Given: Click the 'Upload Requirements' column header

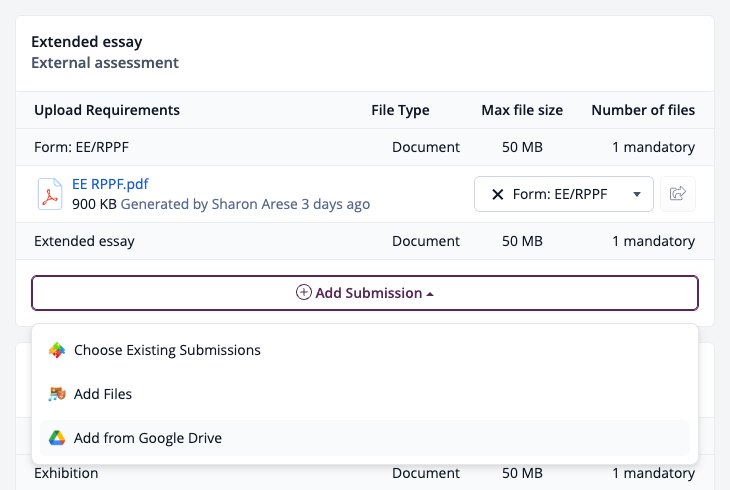Looking at the screenshot, I should [107, 110].
